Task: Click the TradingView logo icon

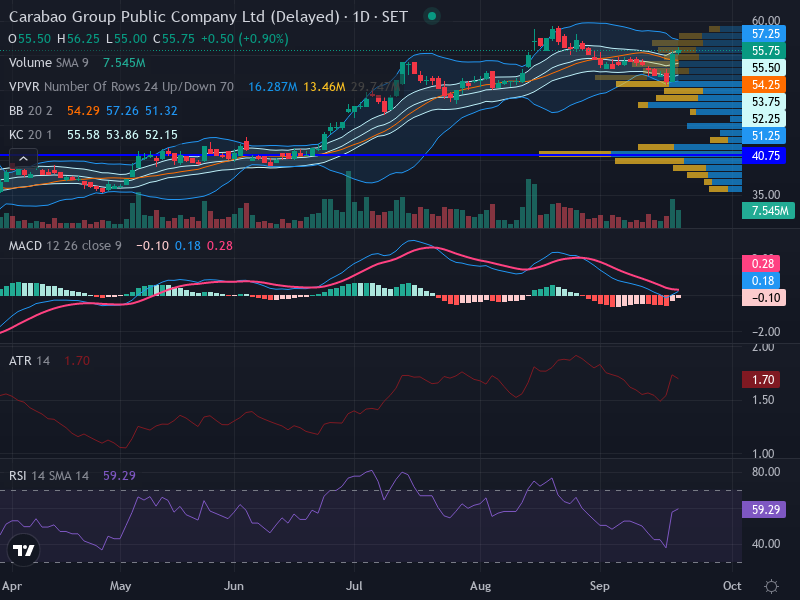Action: [x=23, y=550]
